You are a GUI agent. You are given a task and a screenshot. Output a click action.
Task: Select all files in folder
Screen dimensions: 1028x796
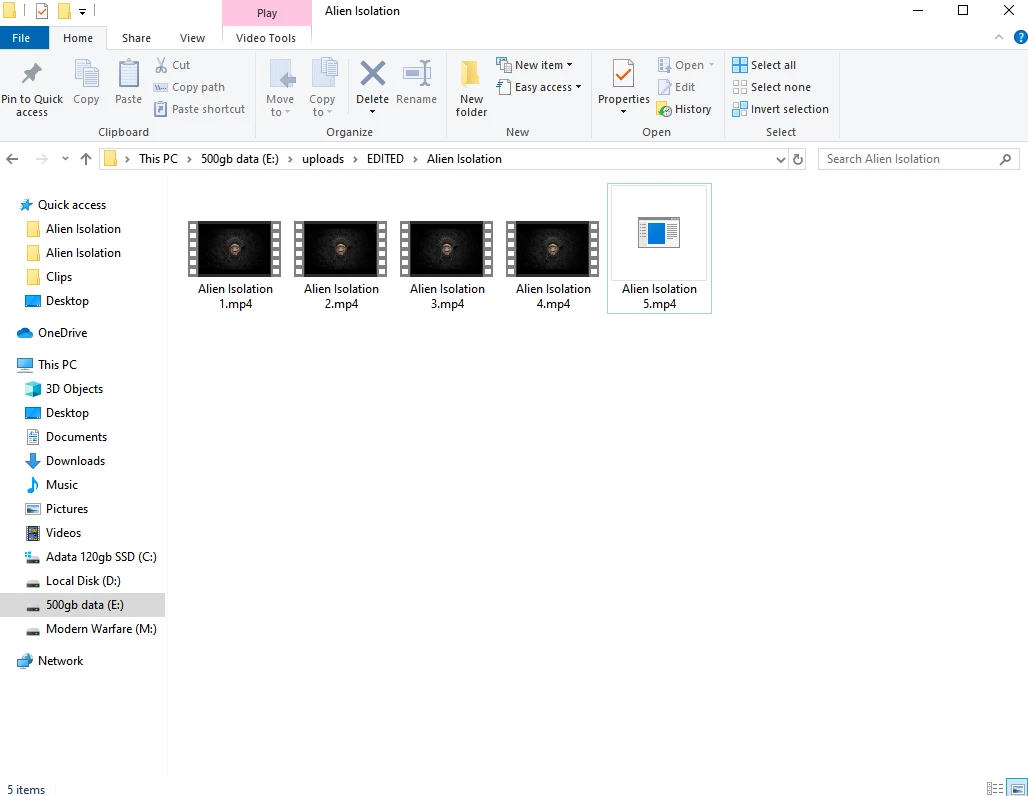[764, 65]
